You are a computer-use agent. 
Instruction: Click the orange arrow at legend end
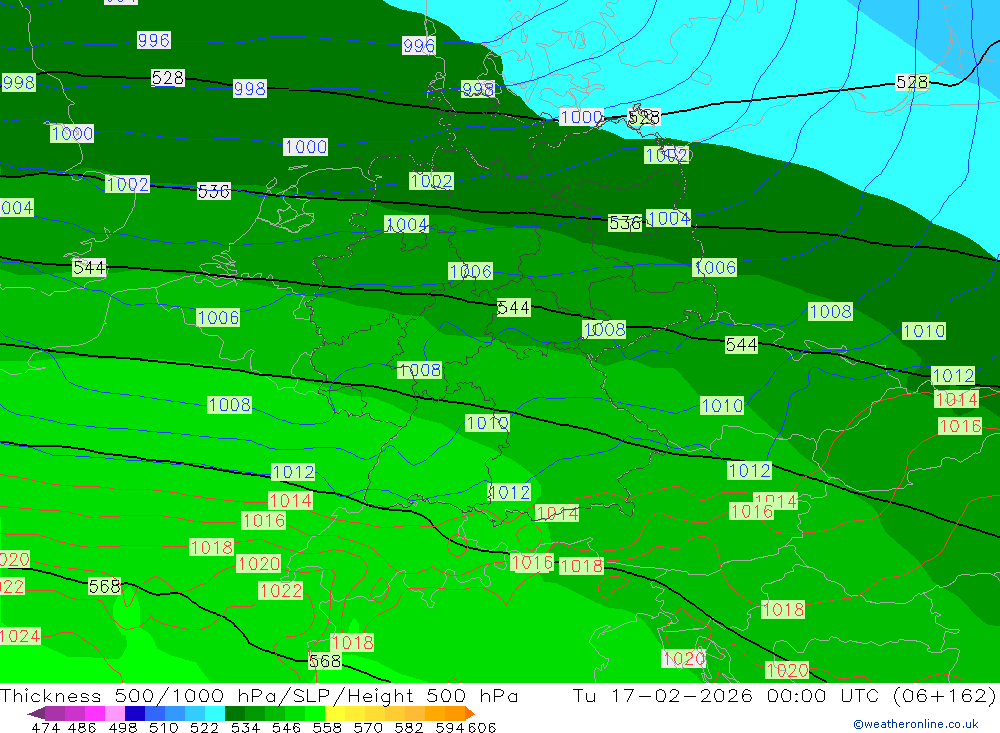[470, 713]
